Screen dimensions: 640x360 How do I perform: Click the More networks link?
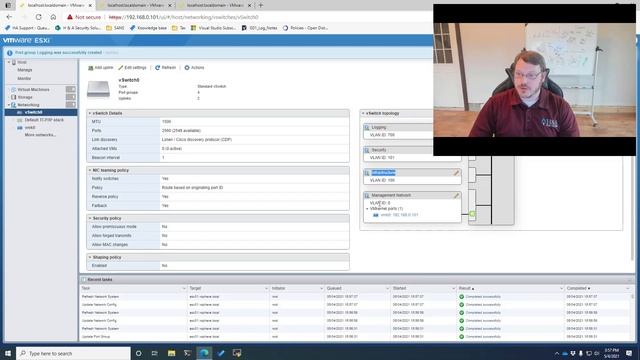[40, 135]
